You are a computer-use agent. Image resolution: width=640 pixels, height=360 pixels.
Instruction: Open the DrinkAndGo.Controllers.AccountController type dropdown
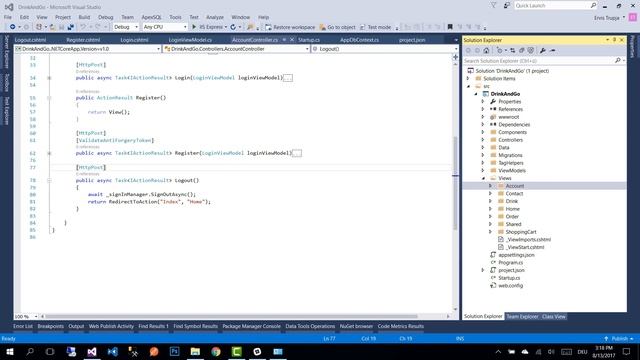(236, 49)
